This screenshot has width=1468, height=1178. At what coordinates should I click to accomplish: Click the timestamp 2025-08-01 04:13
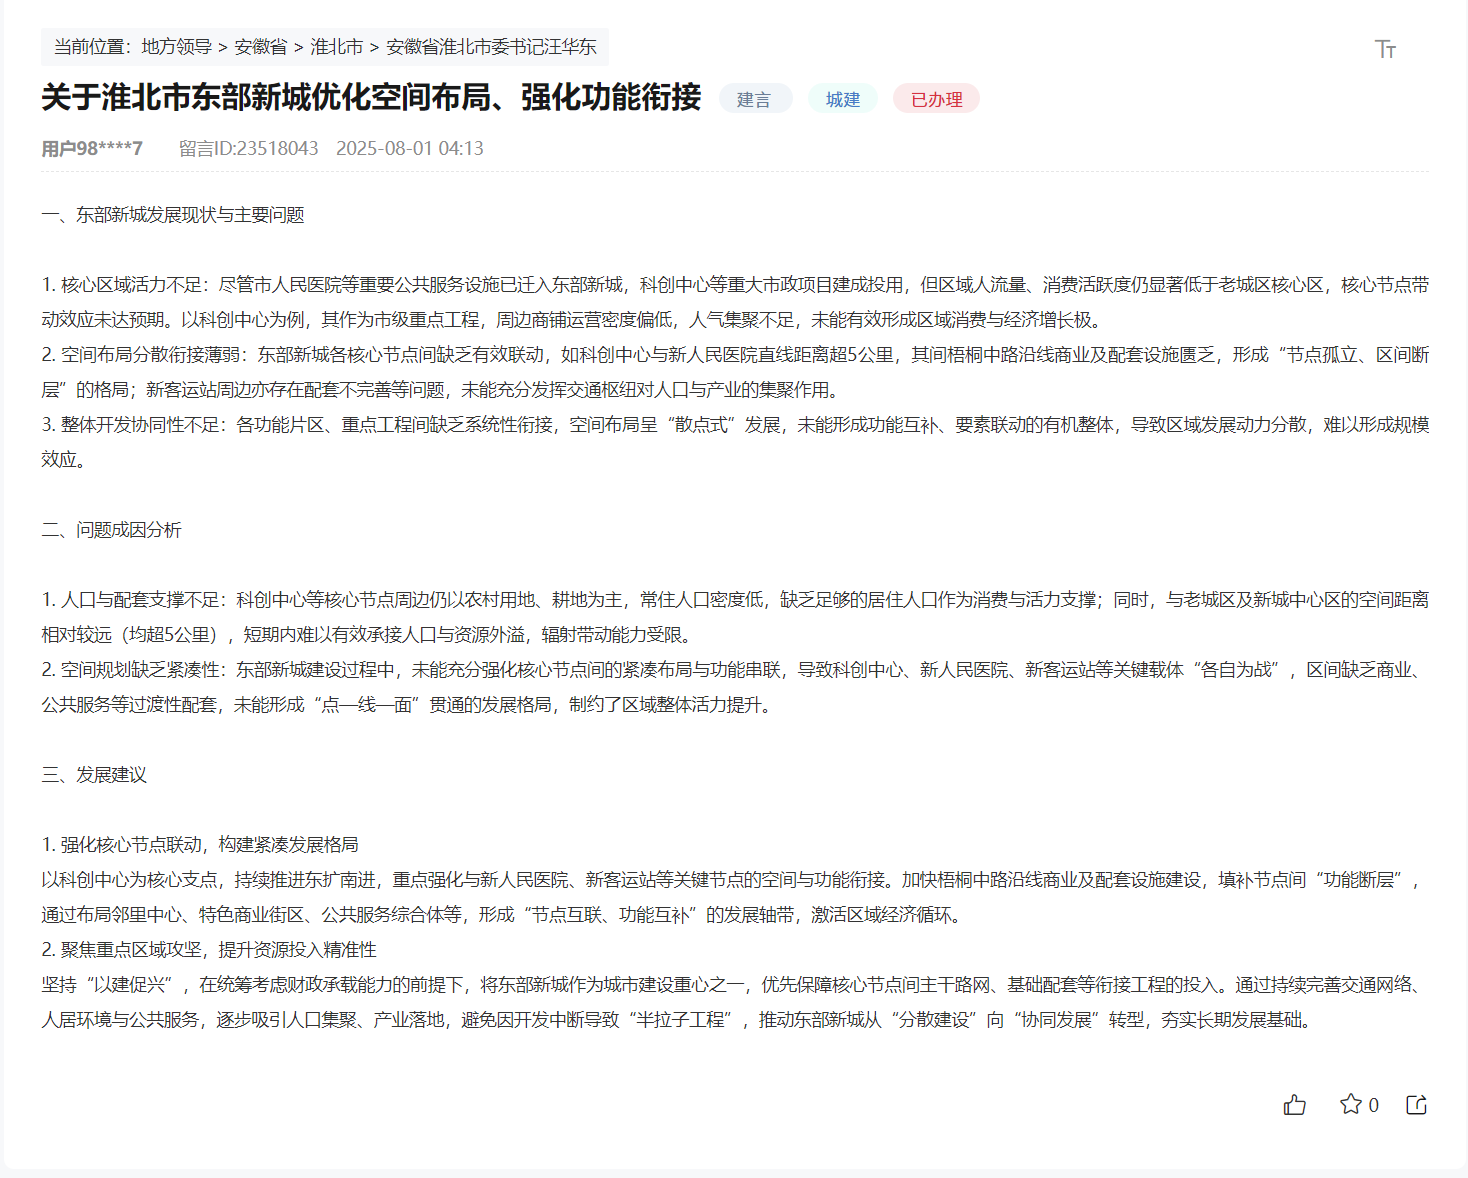point(410,147)
